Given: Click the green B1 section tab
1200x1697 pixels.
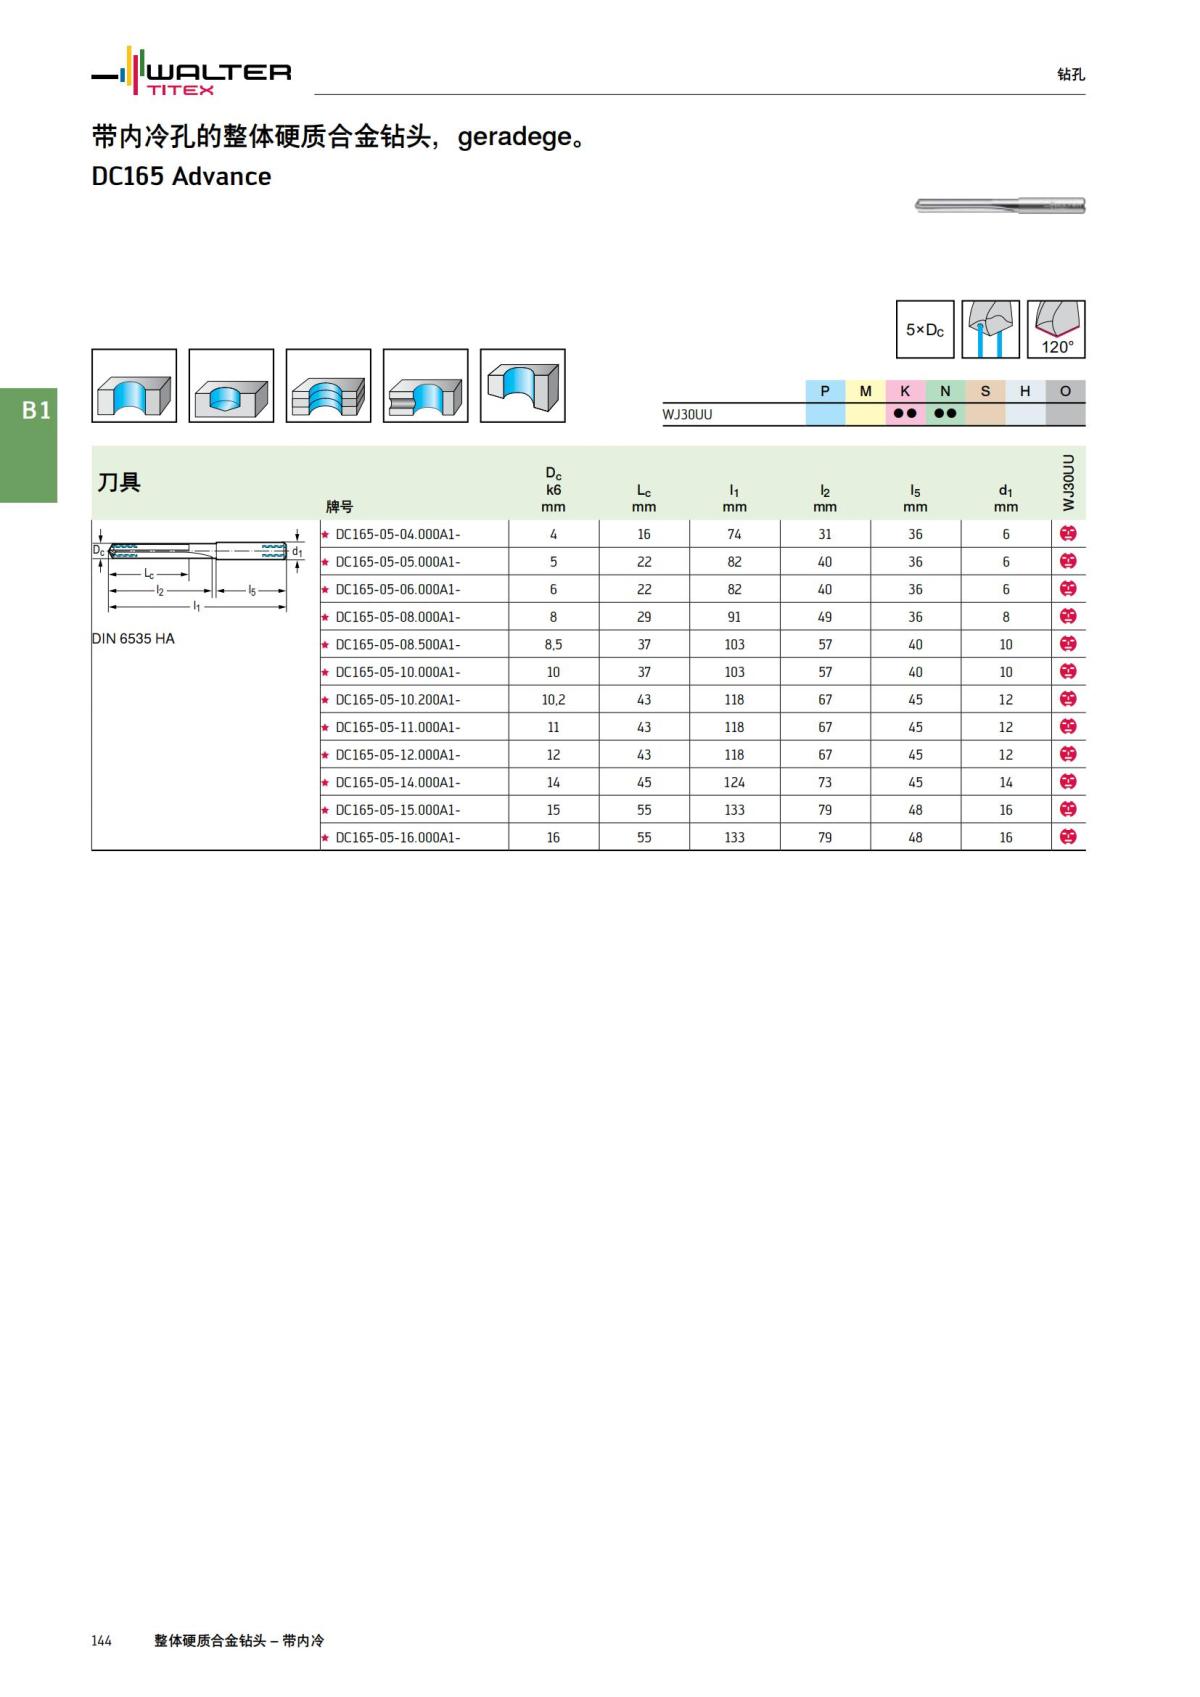Looking at the screenshot, I should click(29, 445).
